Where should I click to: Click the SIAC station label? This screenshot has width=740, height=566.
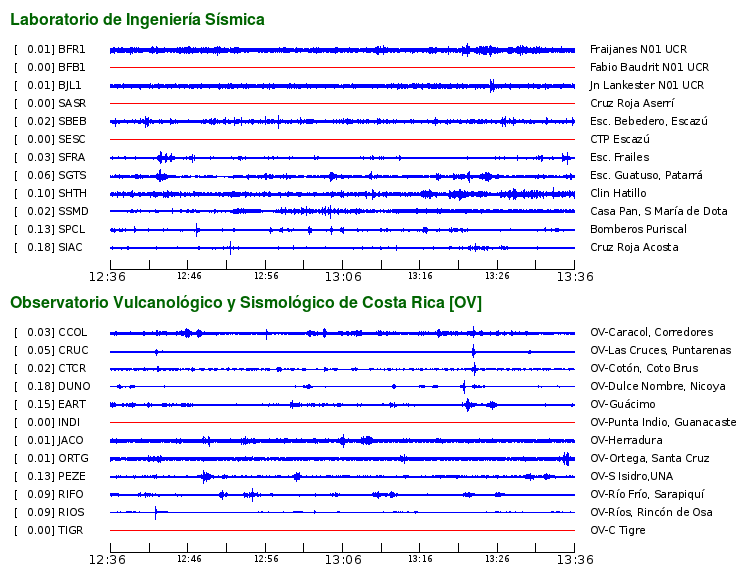[70, 247]
